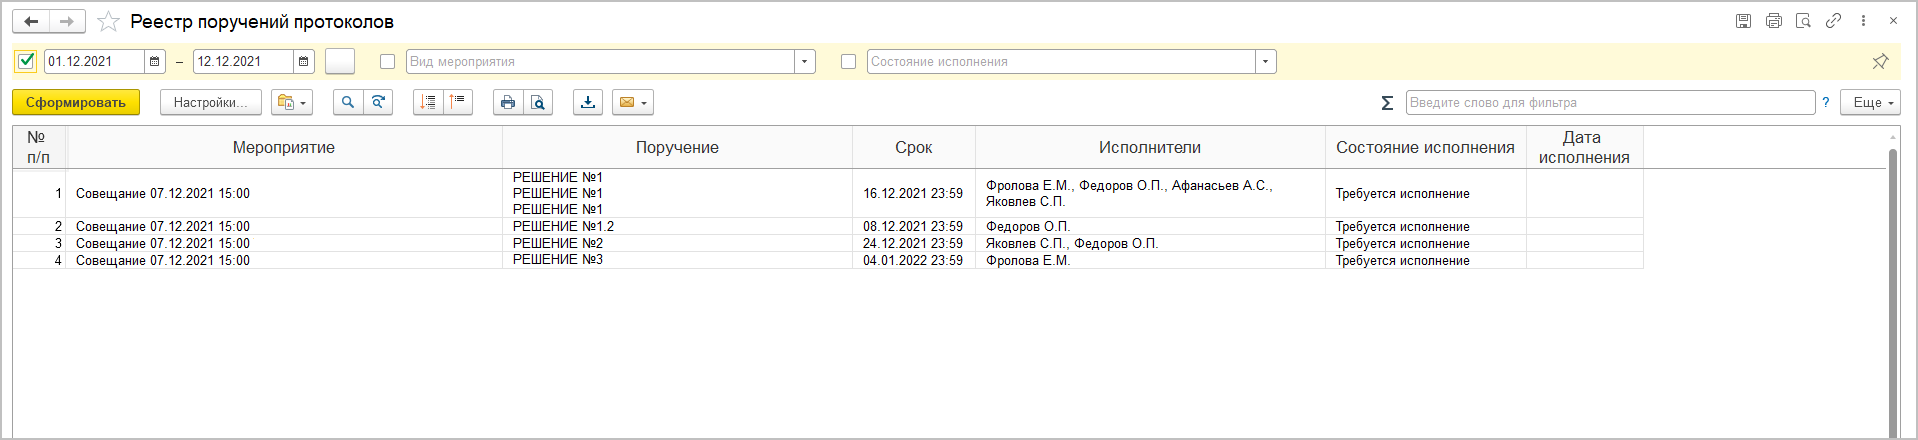Enable the Состояние исполнения filter checkbox
The height and width of the screenshot is (440, 1918).
(849, 62)
